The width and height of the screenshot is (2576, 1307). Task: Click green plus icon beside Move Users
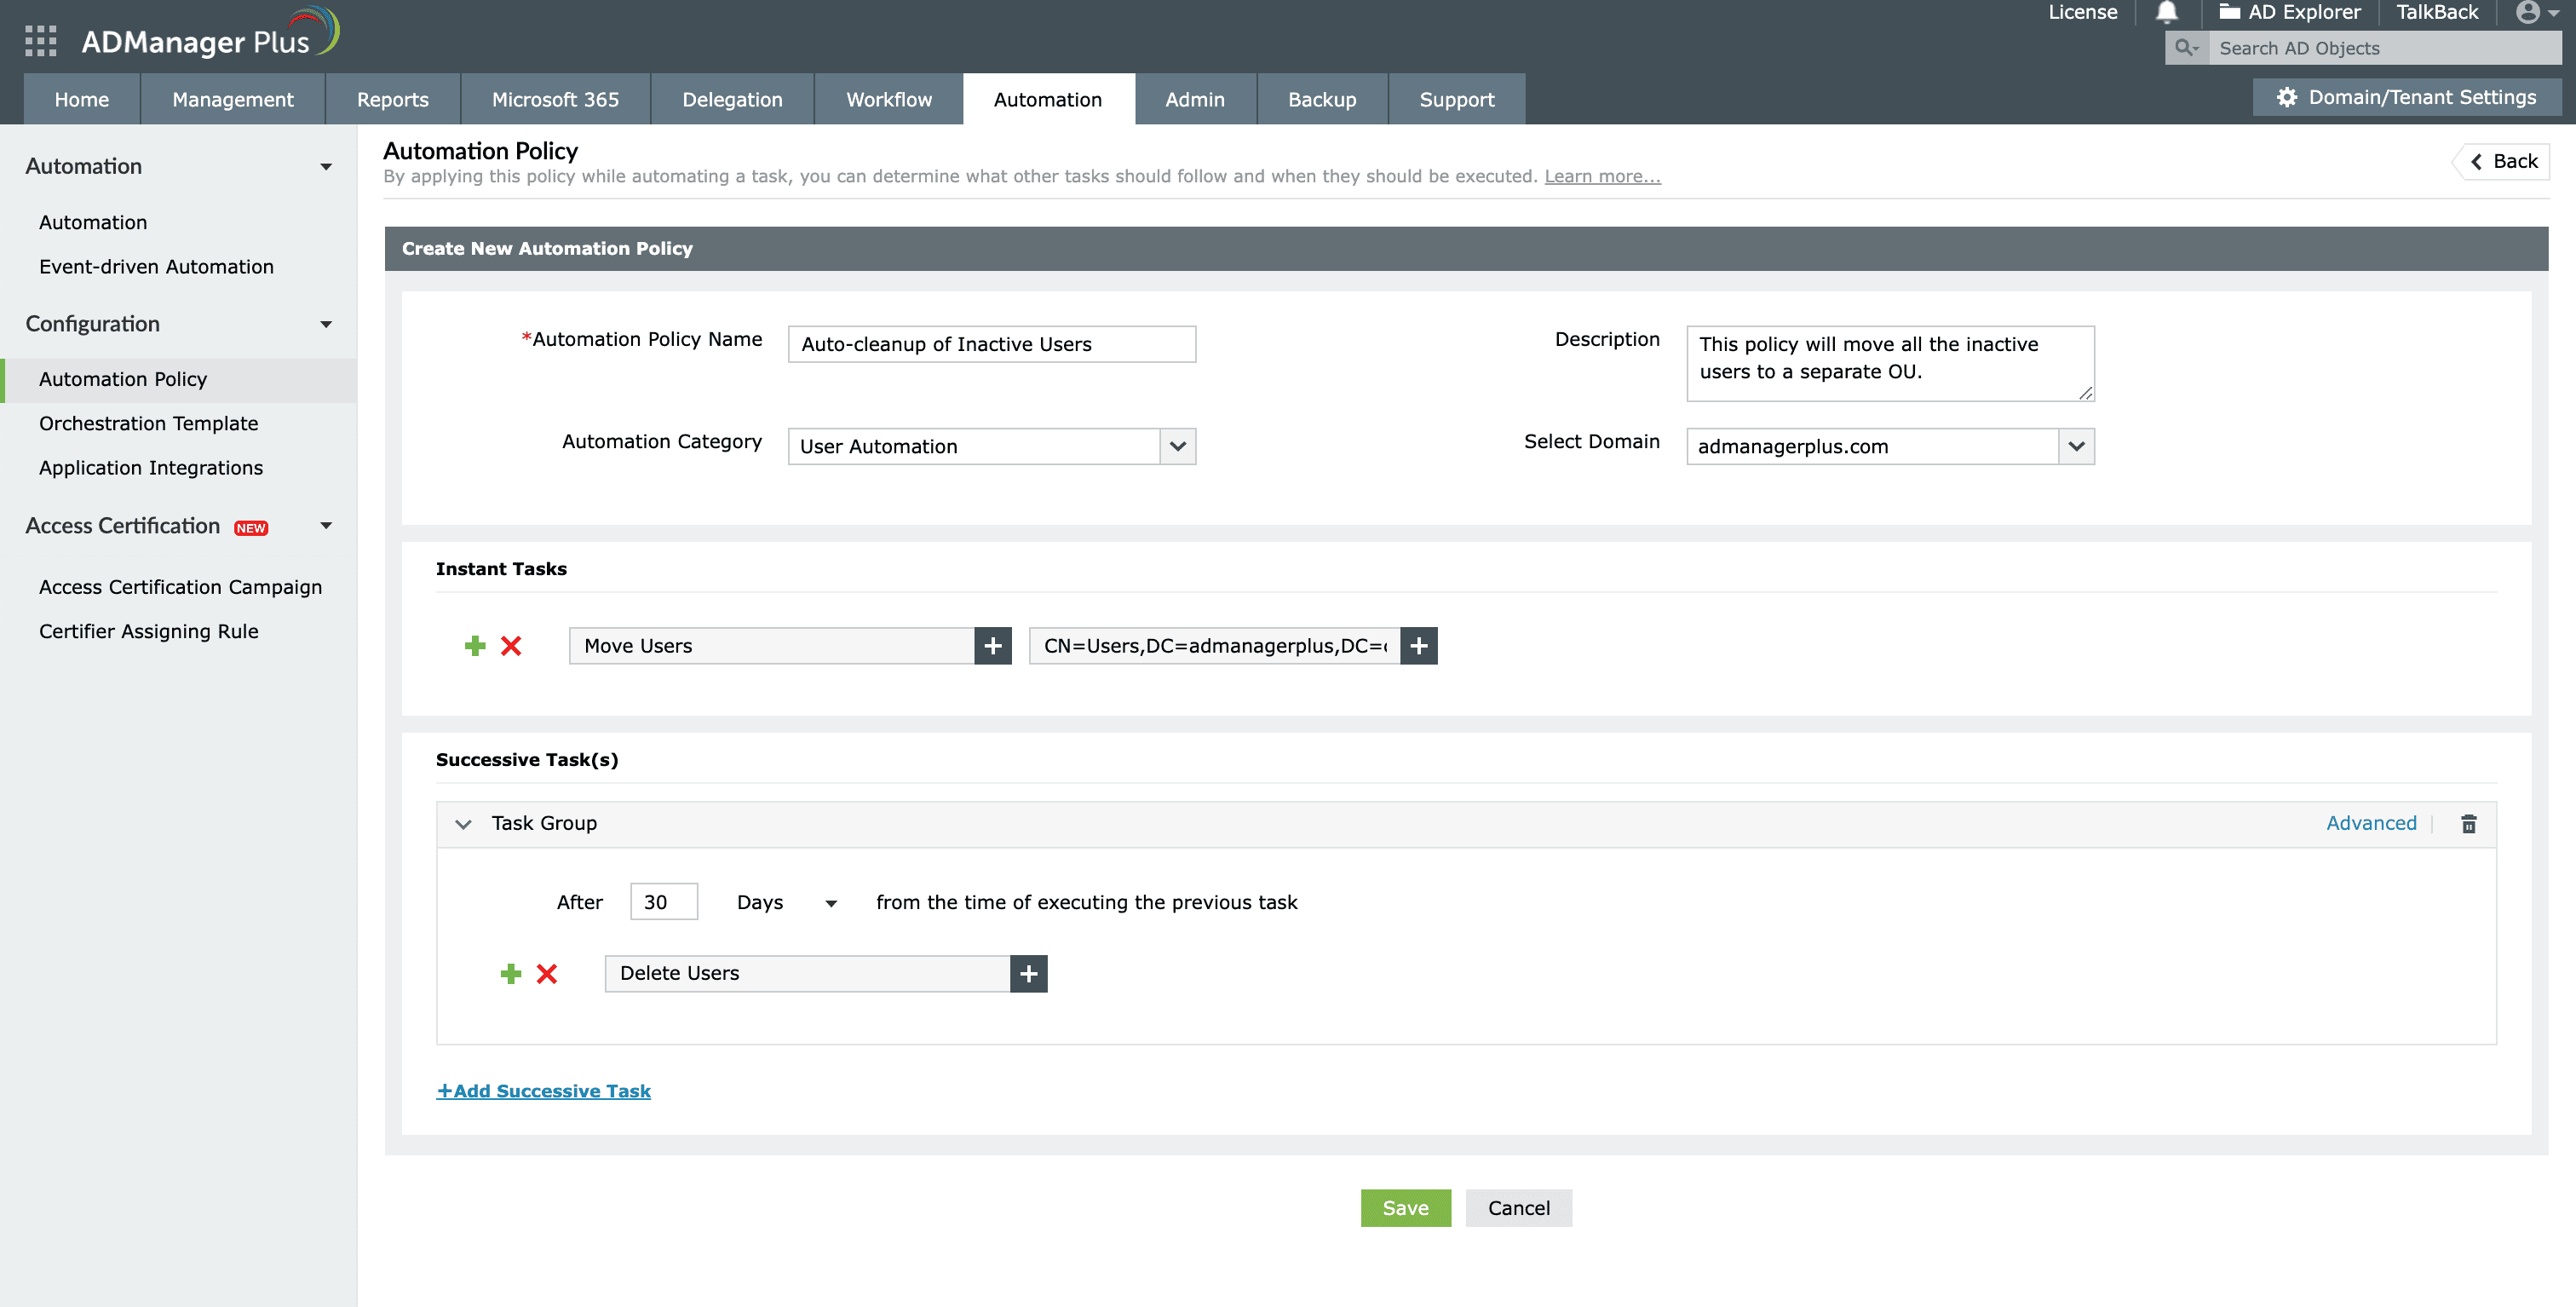click(x=475, y=646)
